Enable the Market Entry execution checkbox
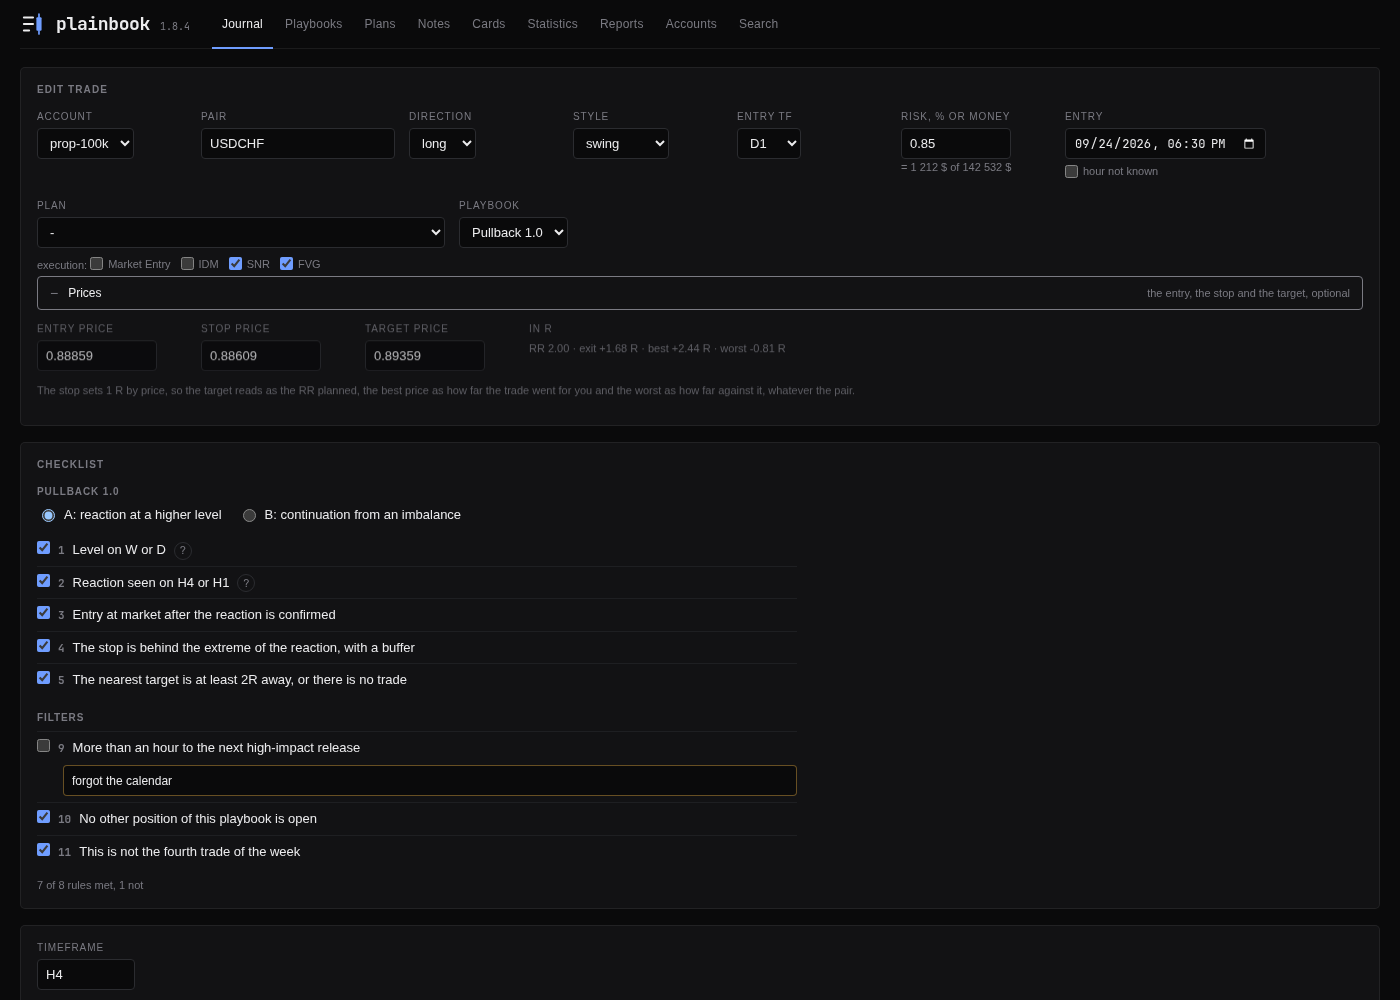Screen dimensions: 1400x1000 97,264
